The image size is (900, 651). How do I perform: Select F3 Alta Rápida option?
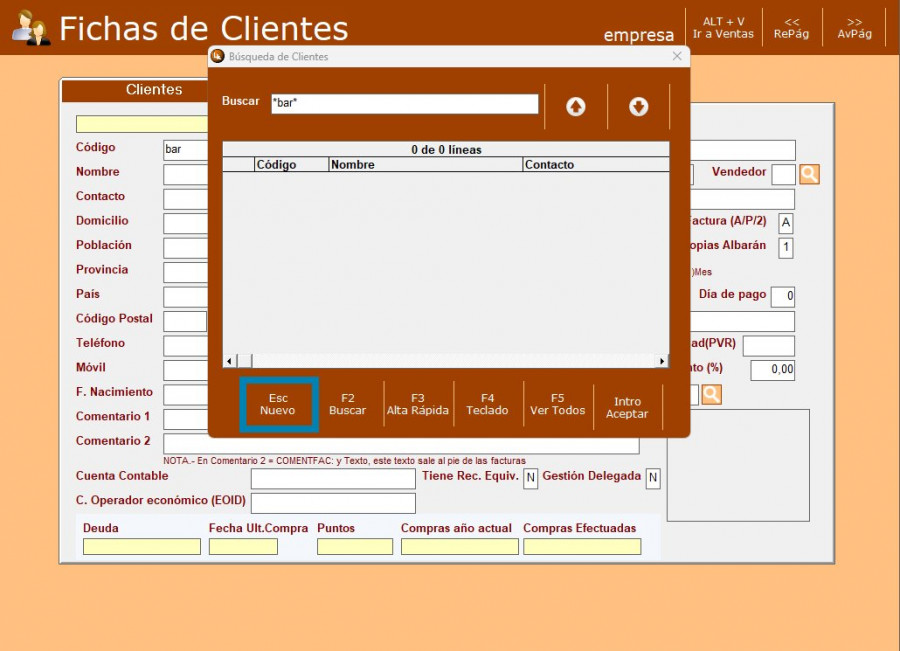pyautogui.click(x=418, y=404)
